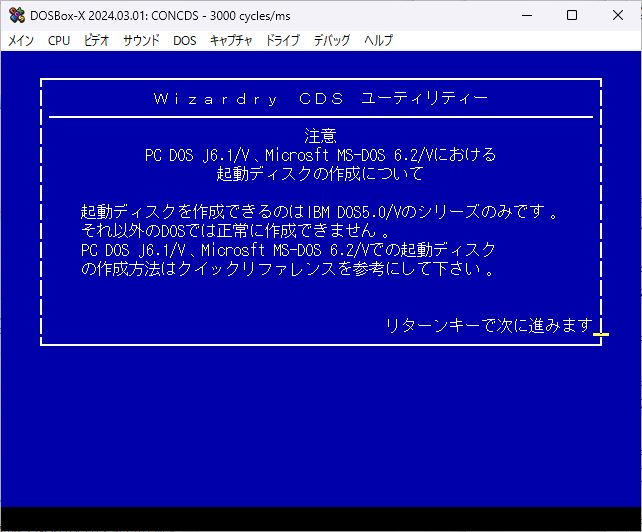Open the メイン menu
The width and height of the screenshot is (642, 532).
[21, 41]
